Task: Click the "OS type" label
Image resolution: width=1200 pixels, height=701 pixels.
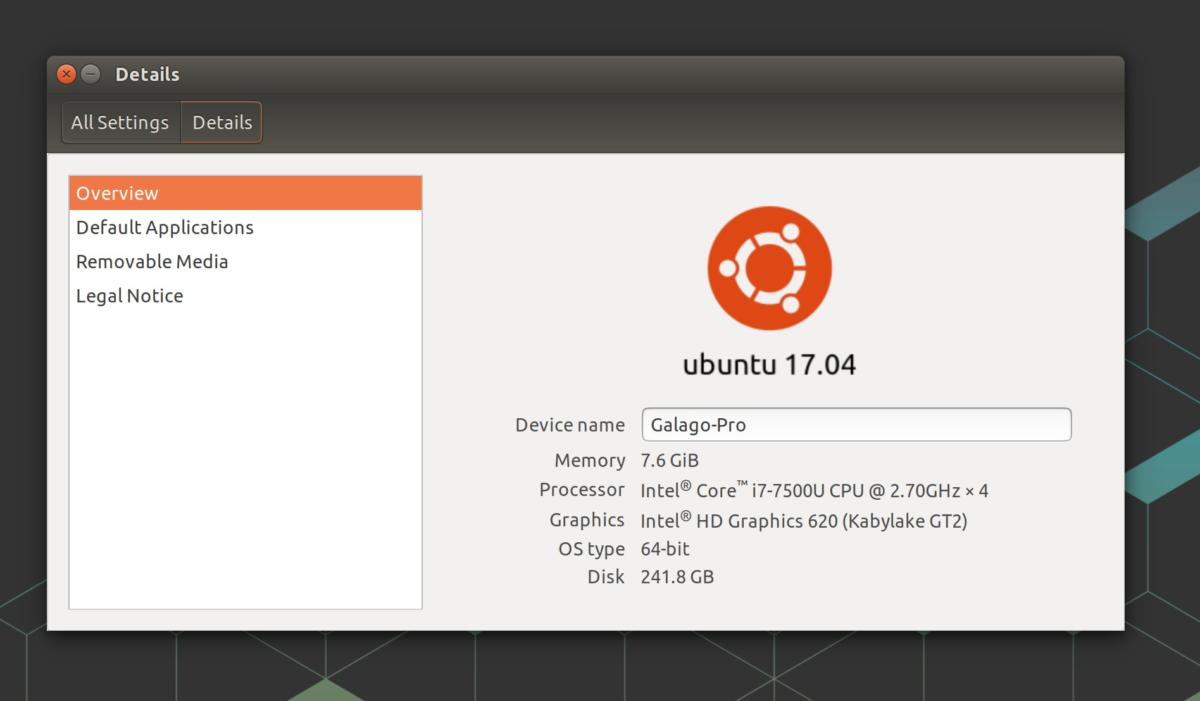Action: (592, 549)
